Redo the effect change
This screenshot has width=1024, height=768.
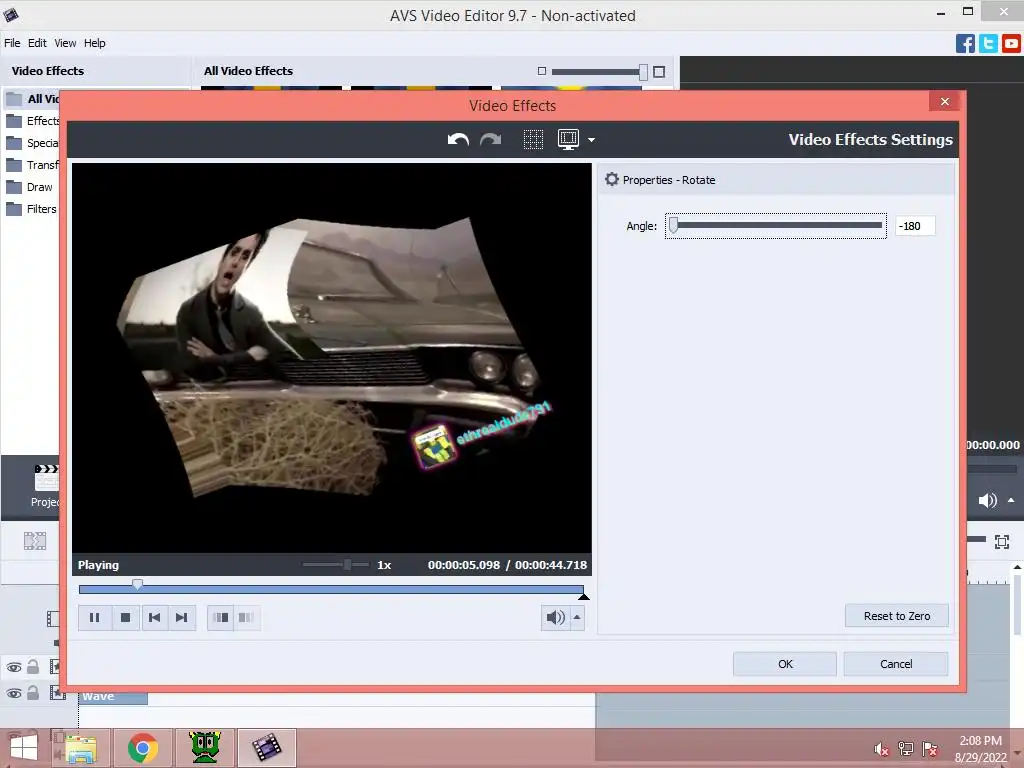[x=490, y=140]
